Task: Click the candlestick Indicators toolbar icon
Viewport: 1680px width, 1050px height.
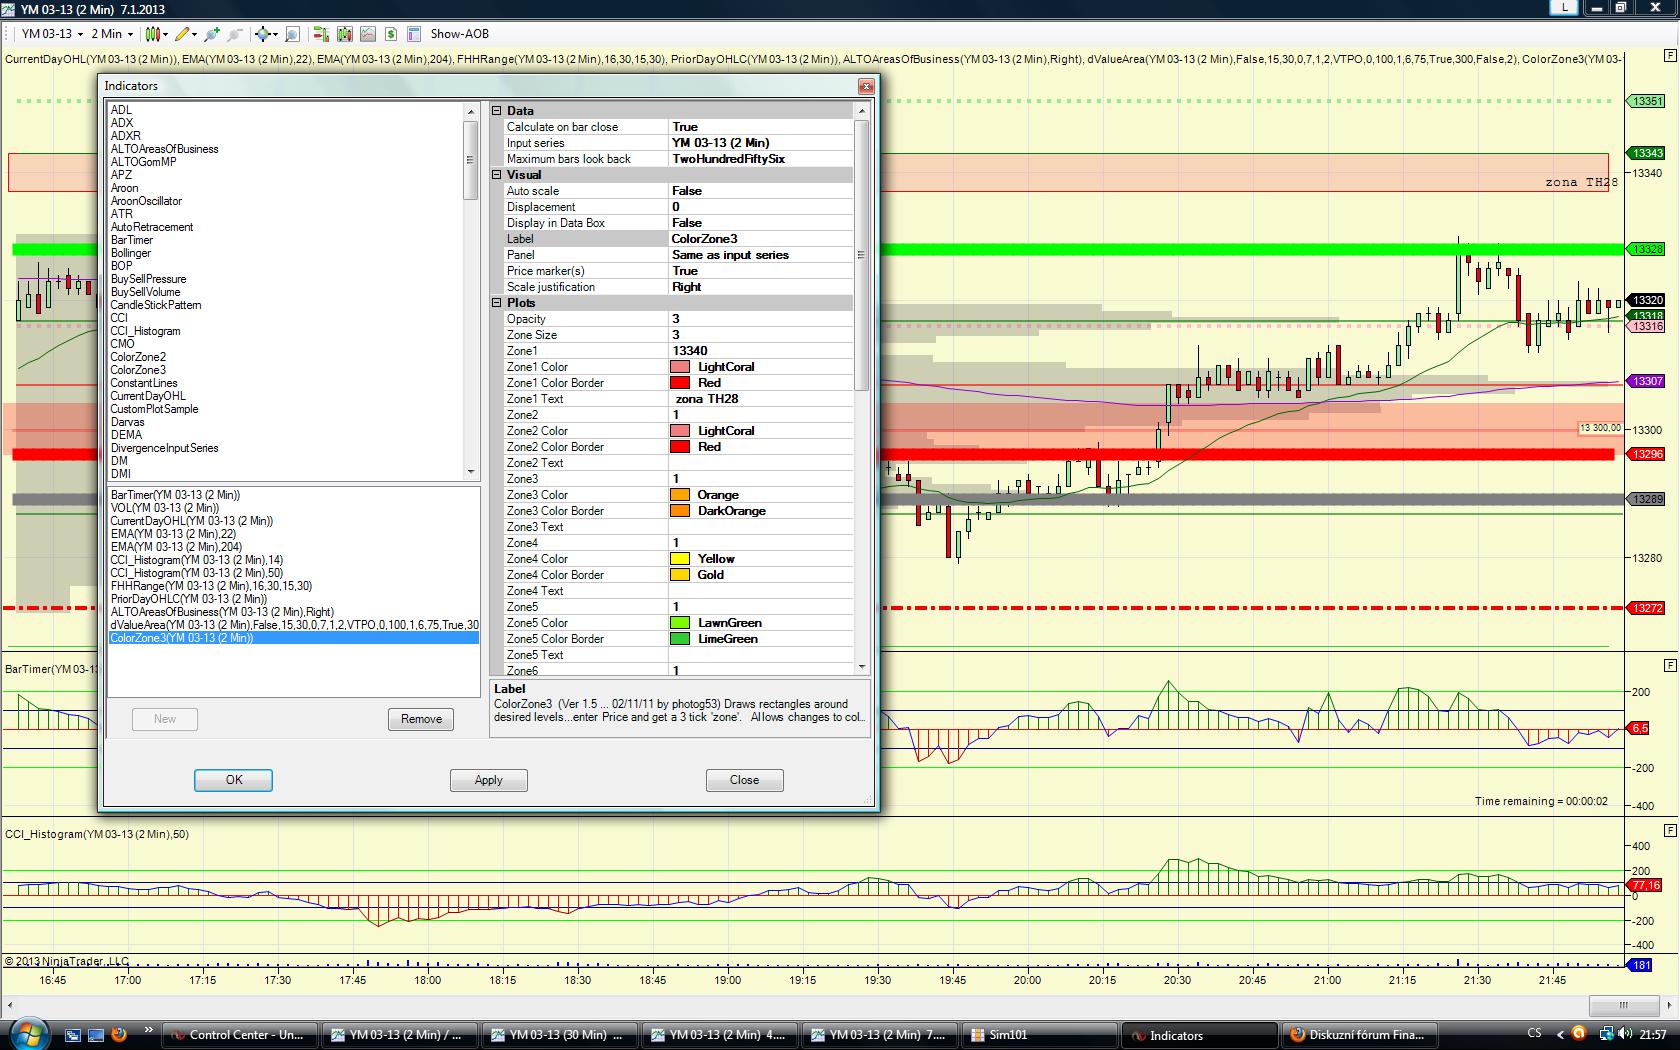Action: (x=345, y=34)
